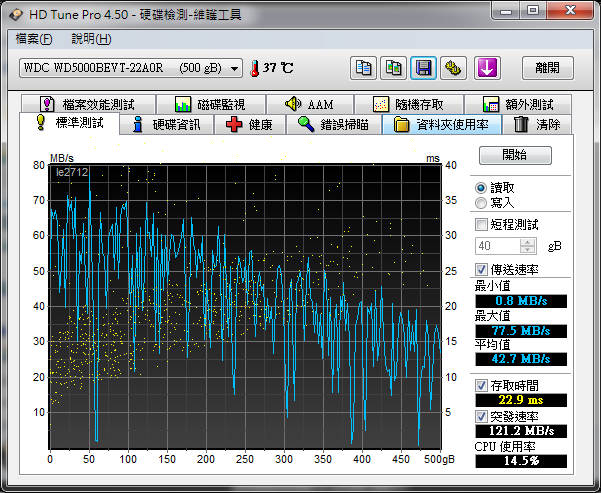Switch to the 資料夾使用率 tab

click(x=442, y=125)
